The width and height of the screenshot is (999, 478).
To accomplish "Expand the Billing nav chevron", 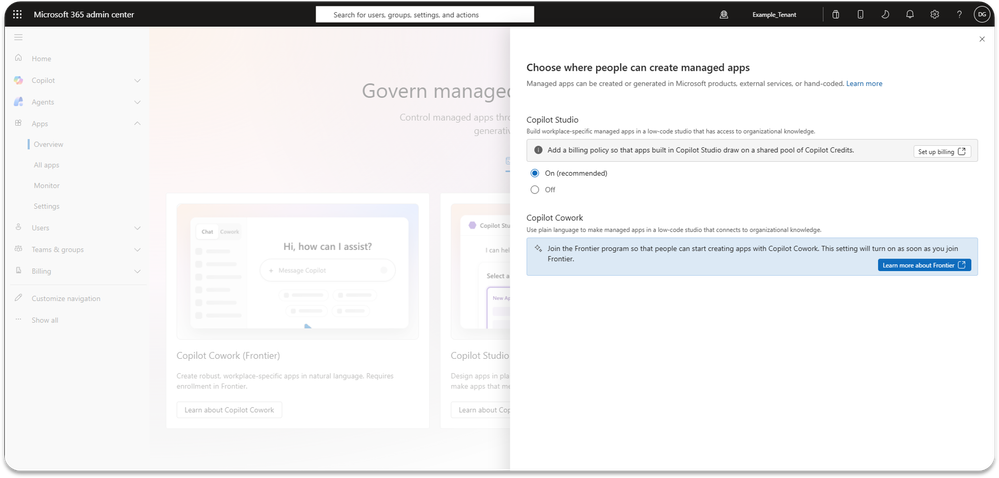I will pos(138,271).
